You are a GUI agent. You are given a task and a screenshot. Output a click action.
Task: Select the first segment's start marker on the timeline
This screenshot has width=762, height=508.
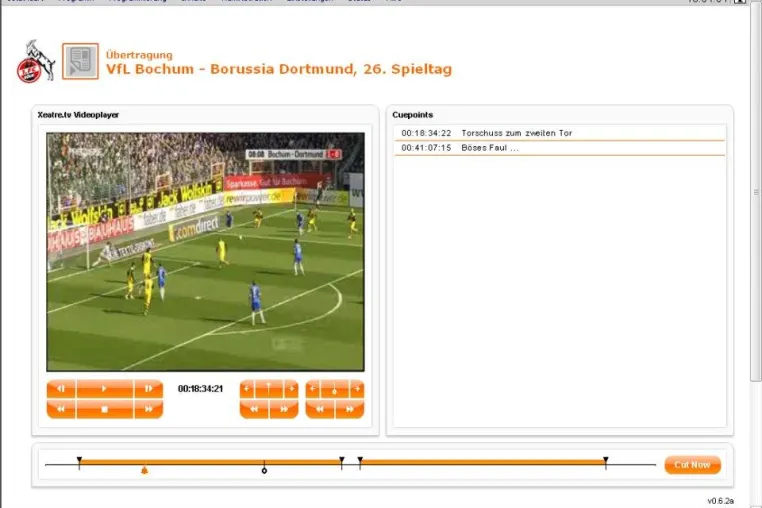click(x=79, y=460)
